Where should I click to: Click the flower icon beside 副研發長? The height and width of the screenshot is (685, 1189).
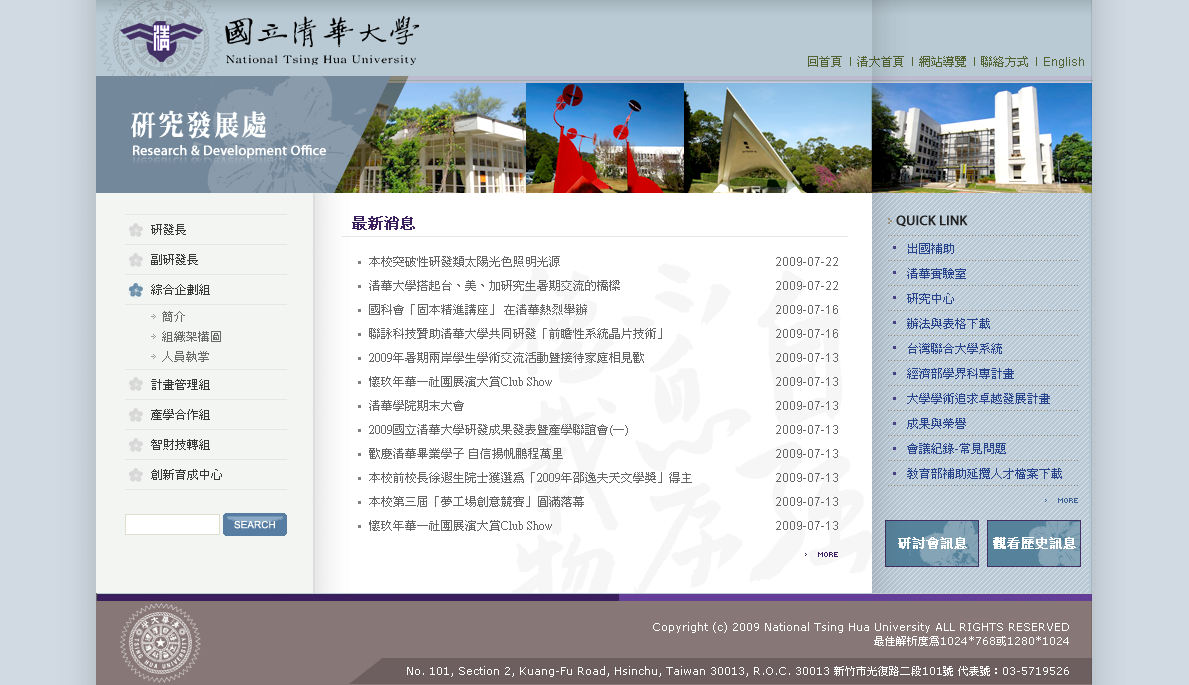tap(136, 260)
